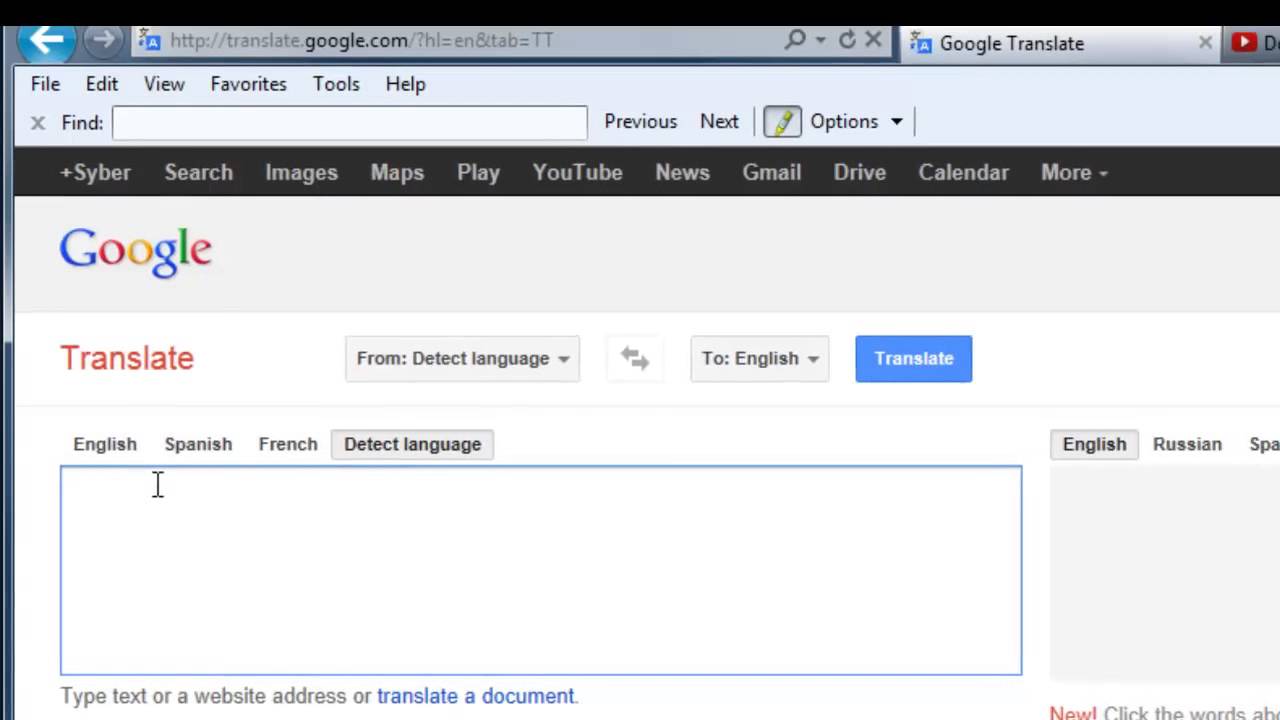This screenshot has height=720, width=1280.
Task: Go to Google Images link
Action: (301, 172)
